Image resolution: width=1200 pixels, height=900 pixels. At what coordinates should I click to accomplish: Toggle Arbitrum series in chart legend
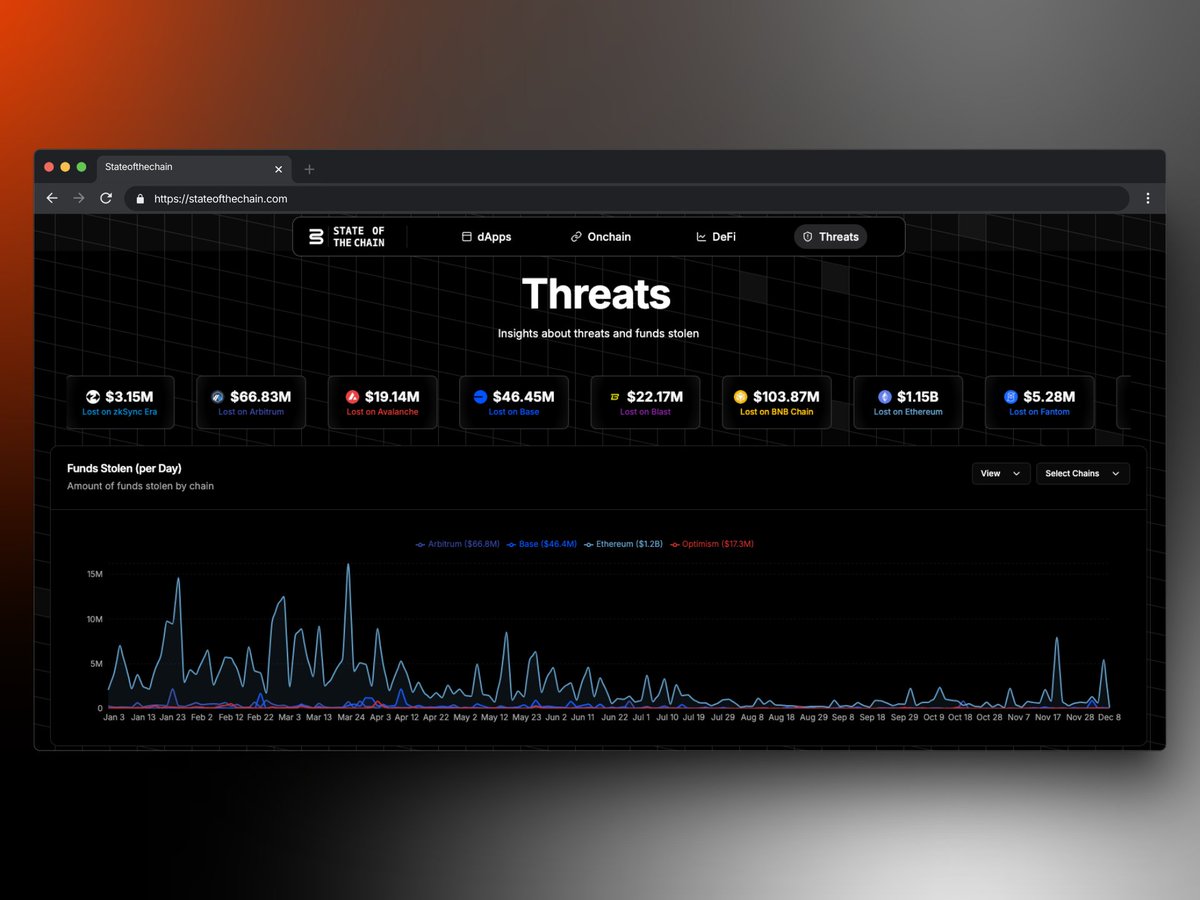pos(458,544)
